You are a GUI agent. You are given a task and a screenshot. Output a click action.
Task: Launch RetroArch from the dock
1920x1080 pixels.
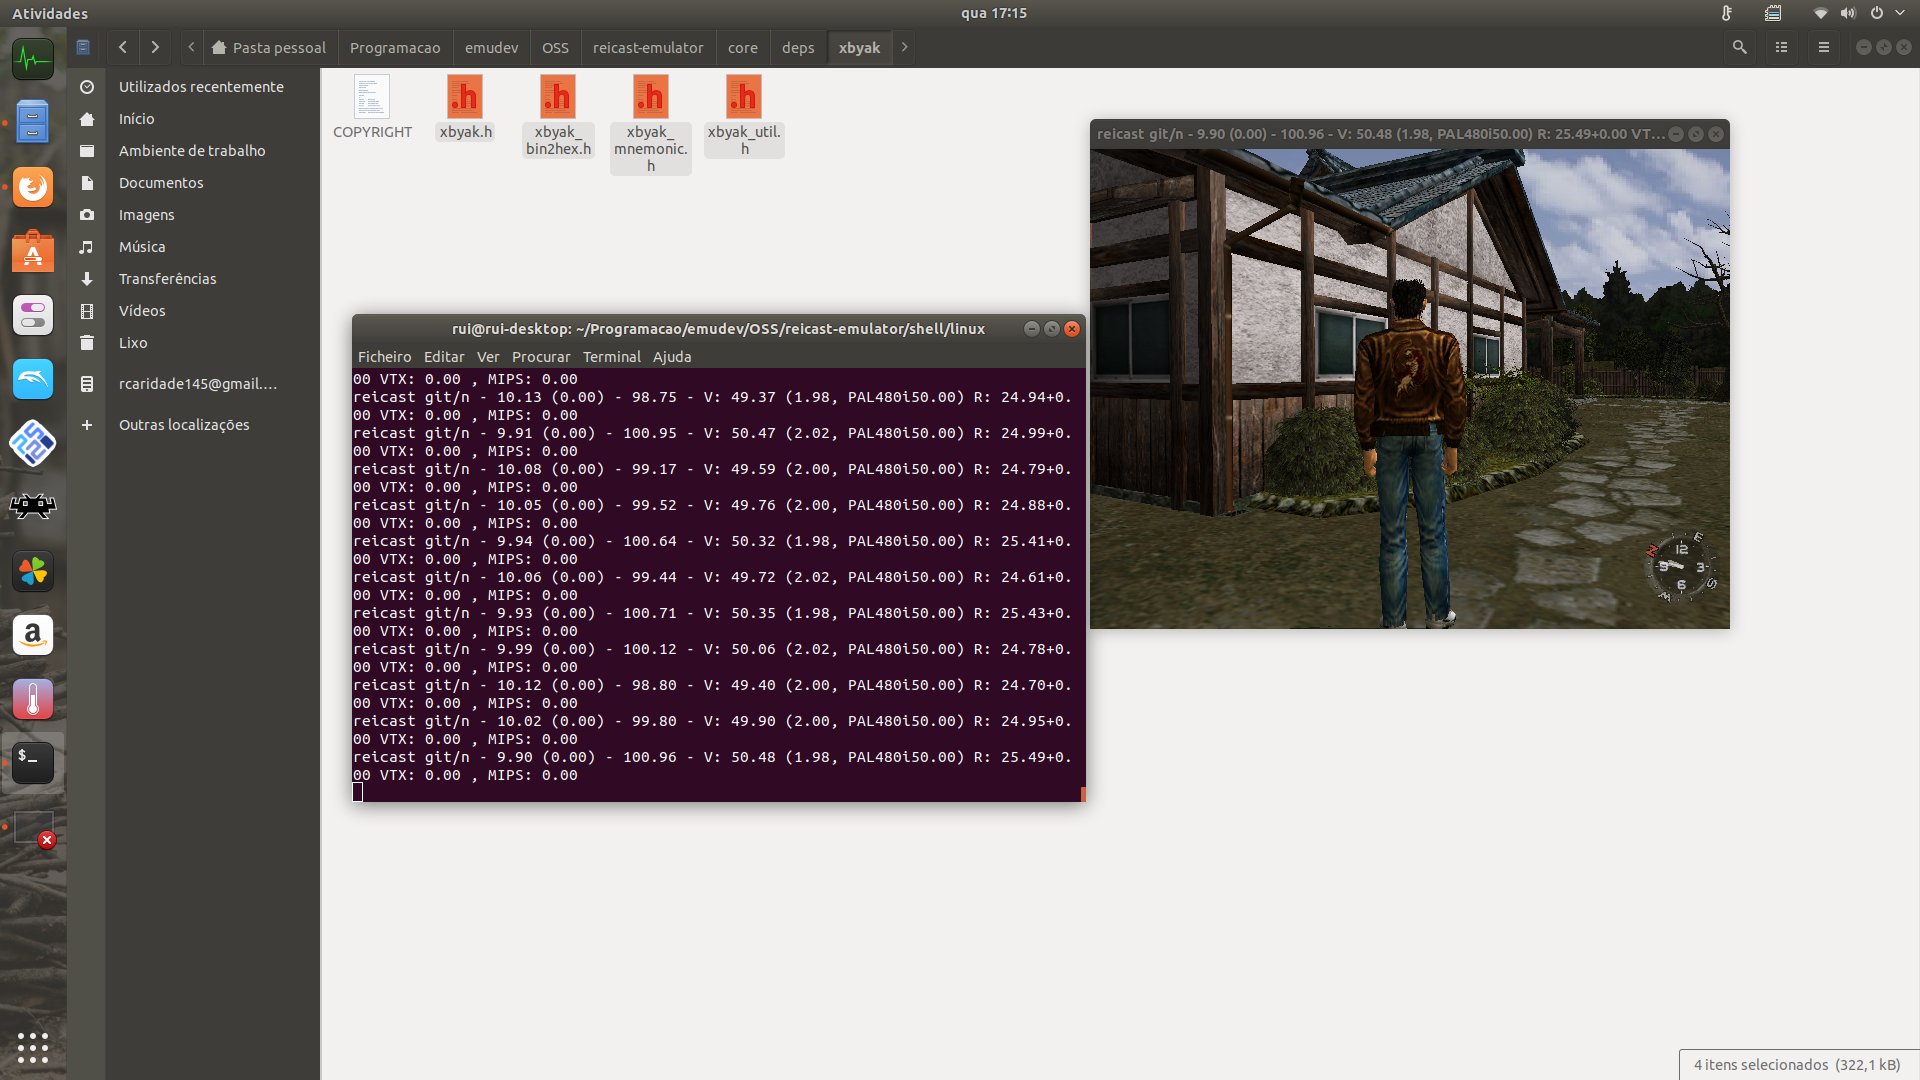[33, 507]
